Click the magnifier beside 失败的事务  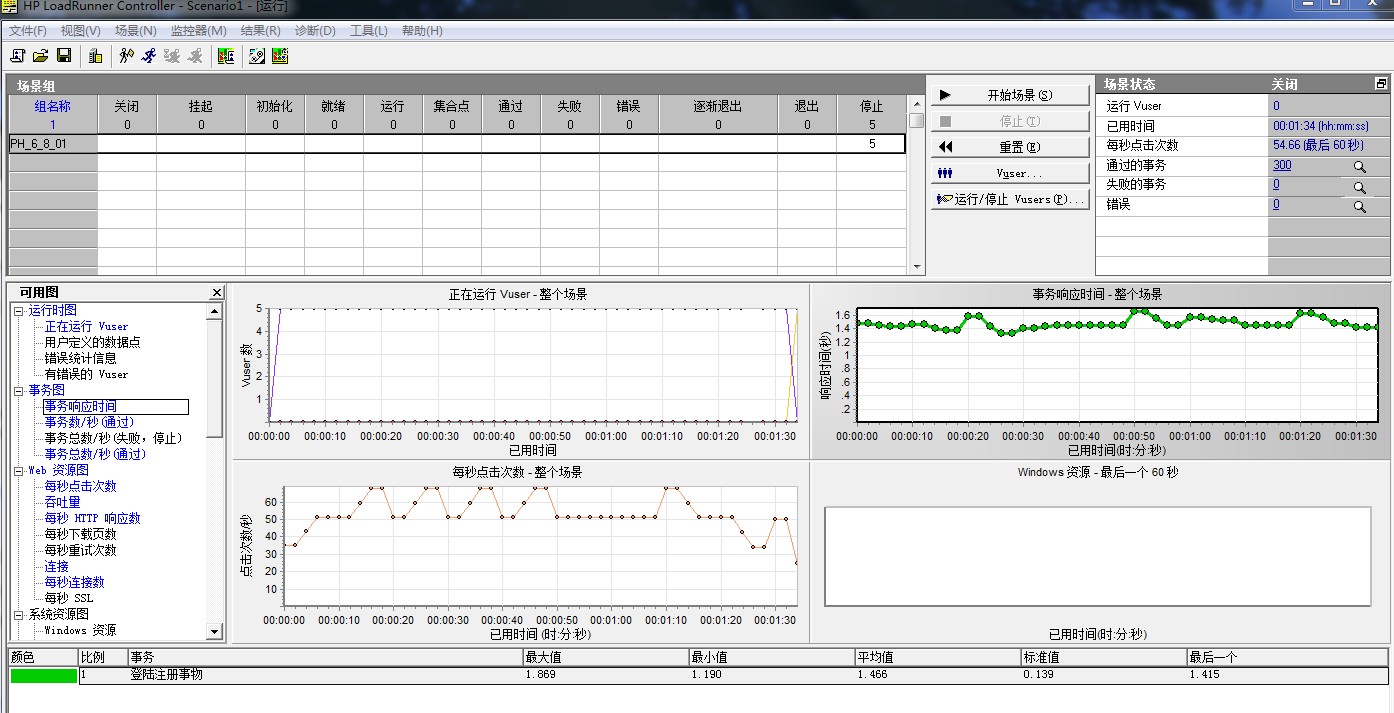click(1359, 187)
